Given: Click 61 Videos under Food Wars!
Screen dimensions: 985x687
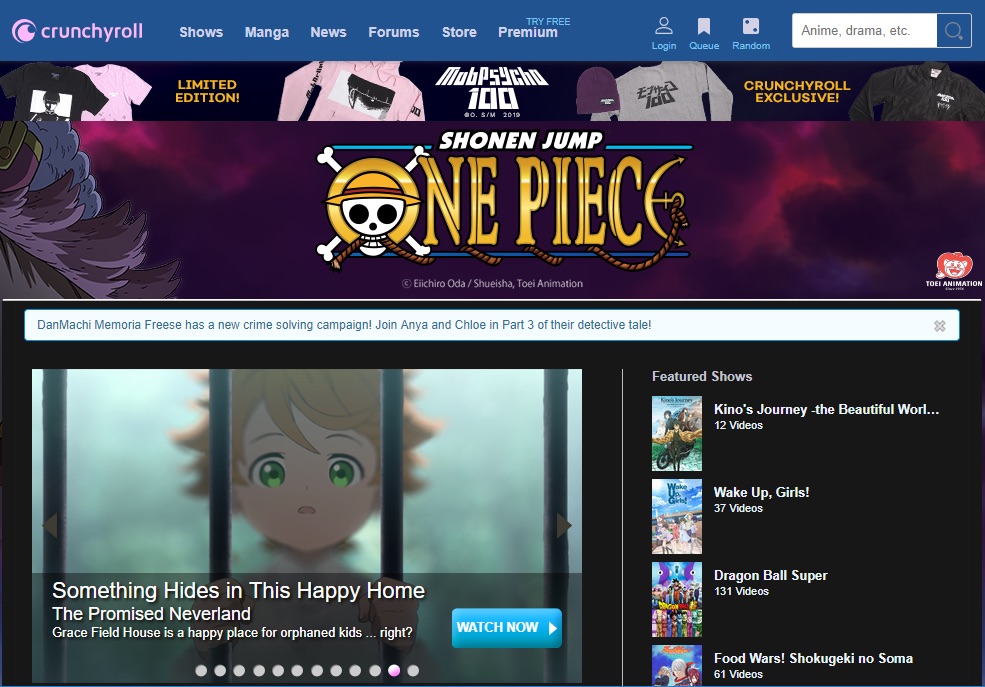Looking at the screenshot, I should tap(738, 674).
